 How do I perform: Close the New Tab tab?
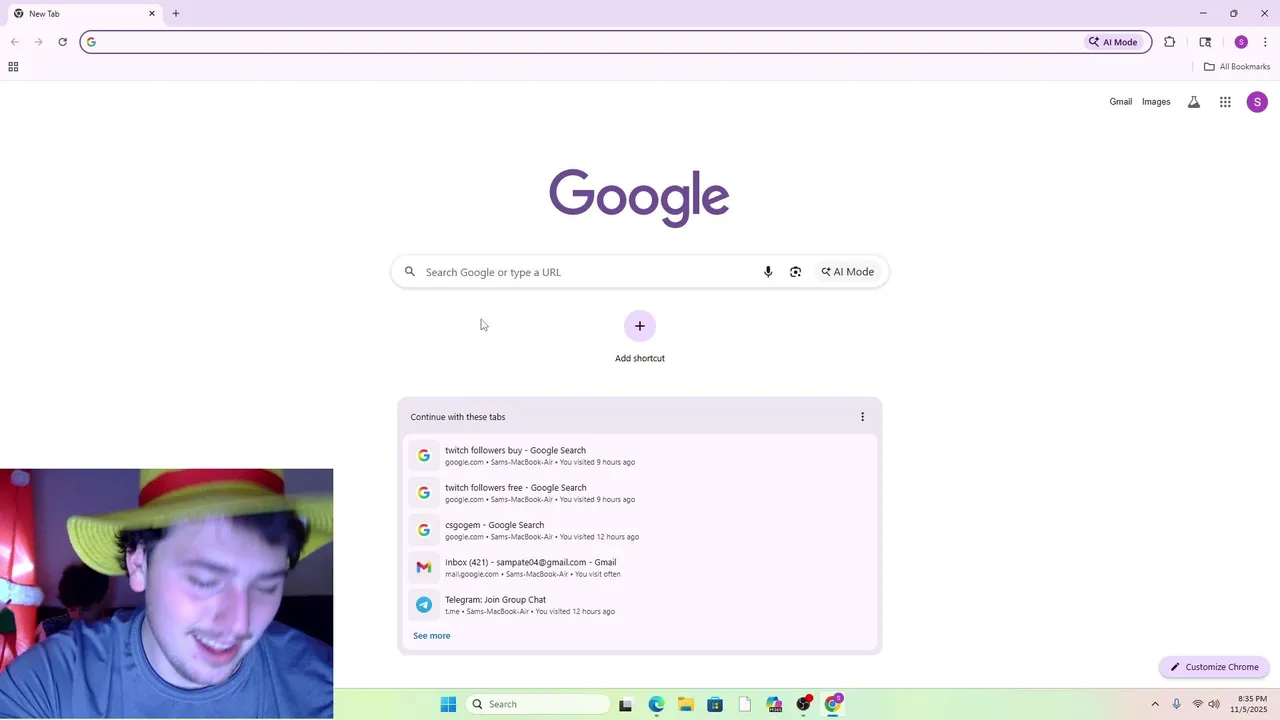(152, 14)
